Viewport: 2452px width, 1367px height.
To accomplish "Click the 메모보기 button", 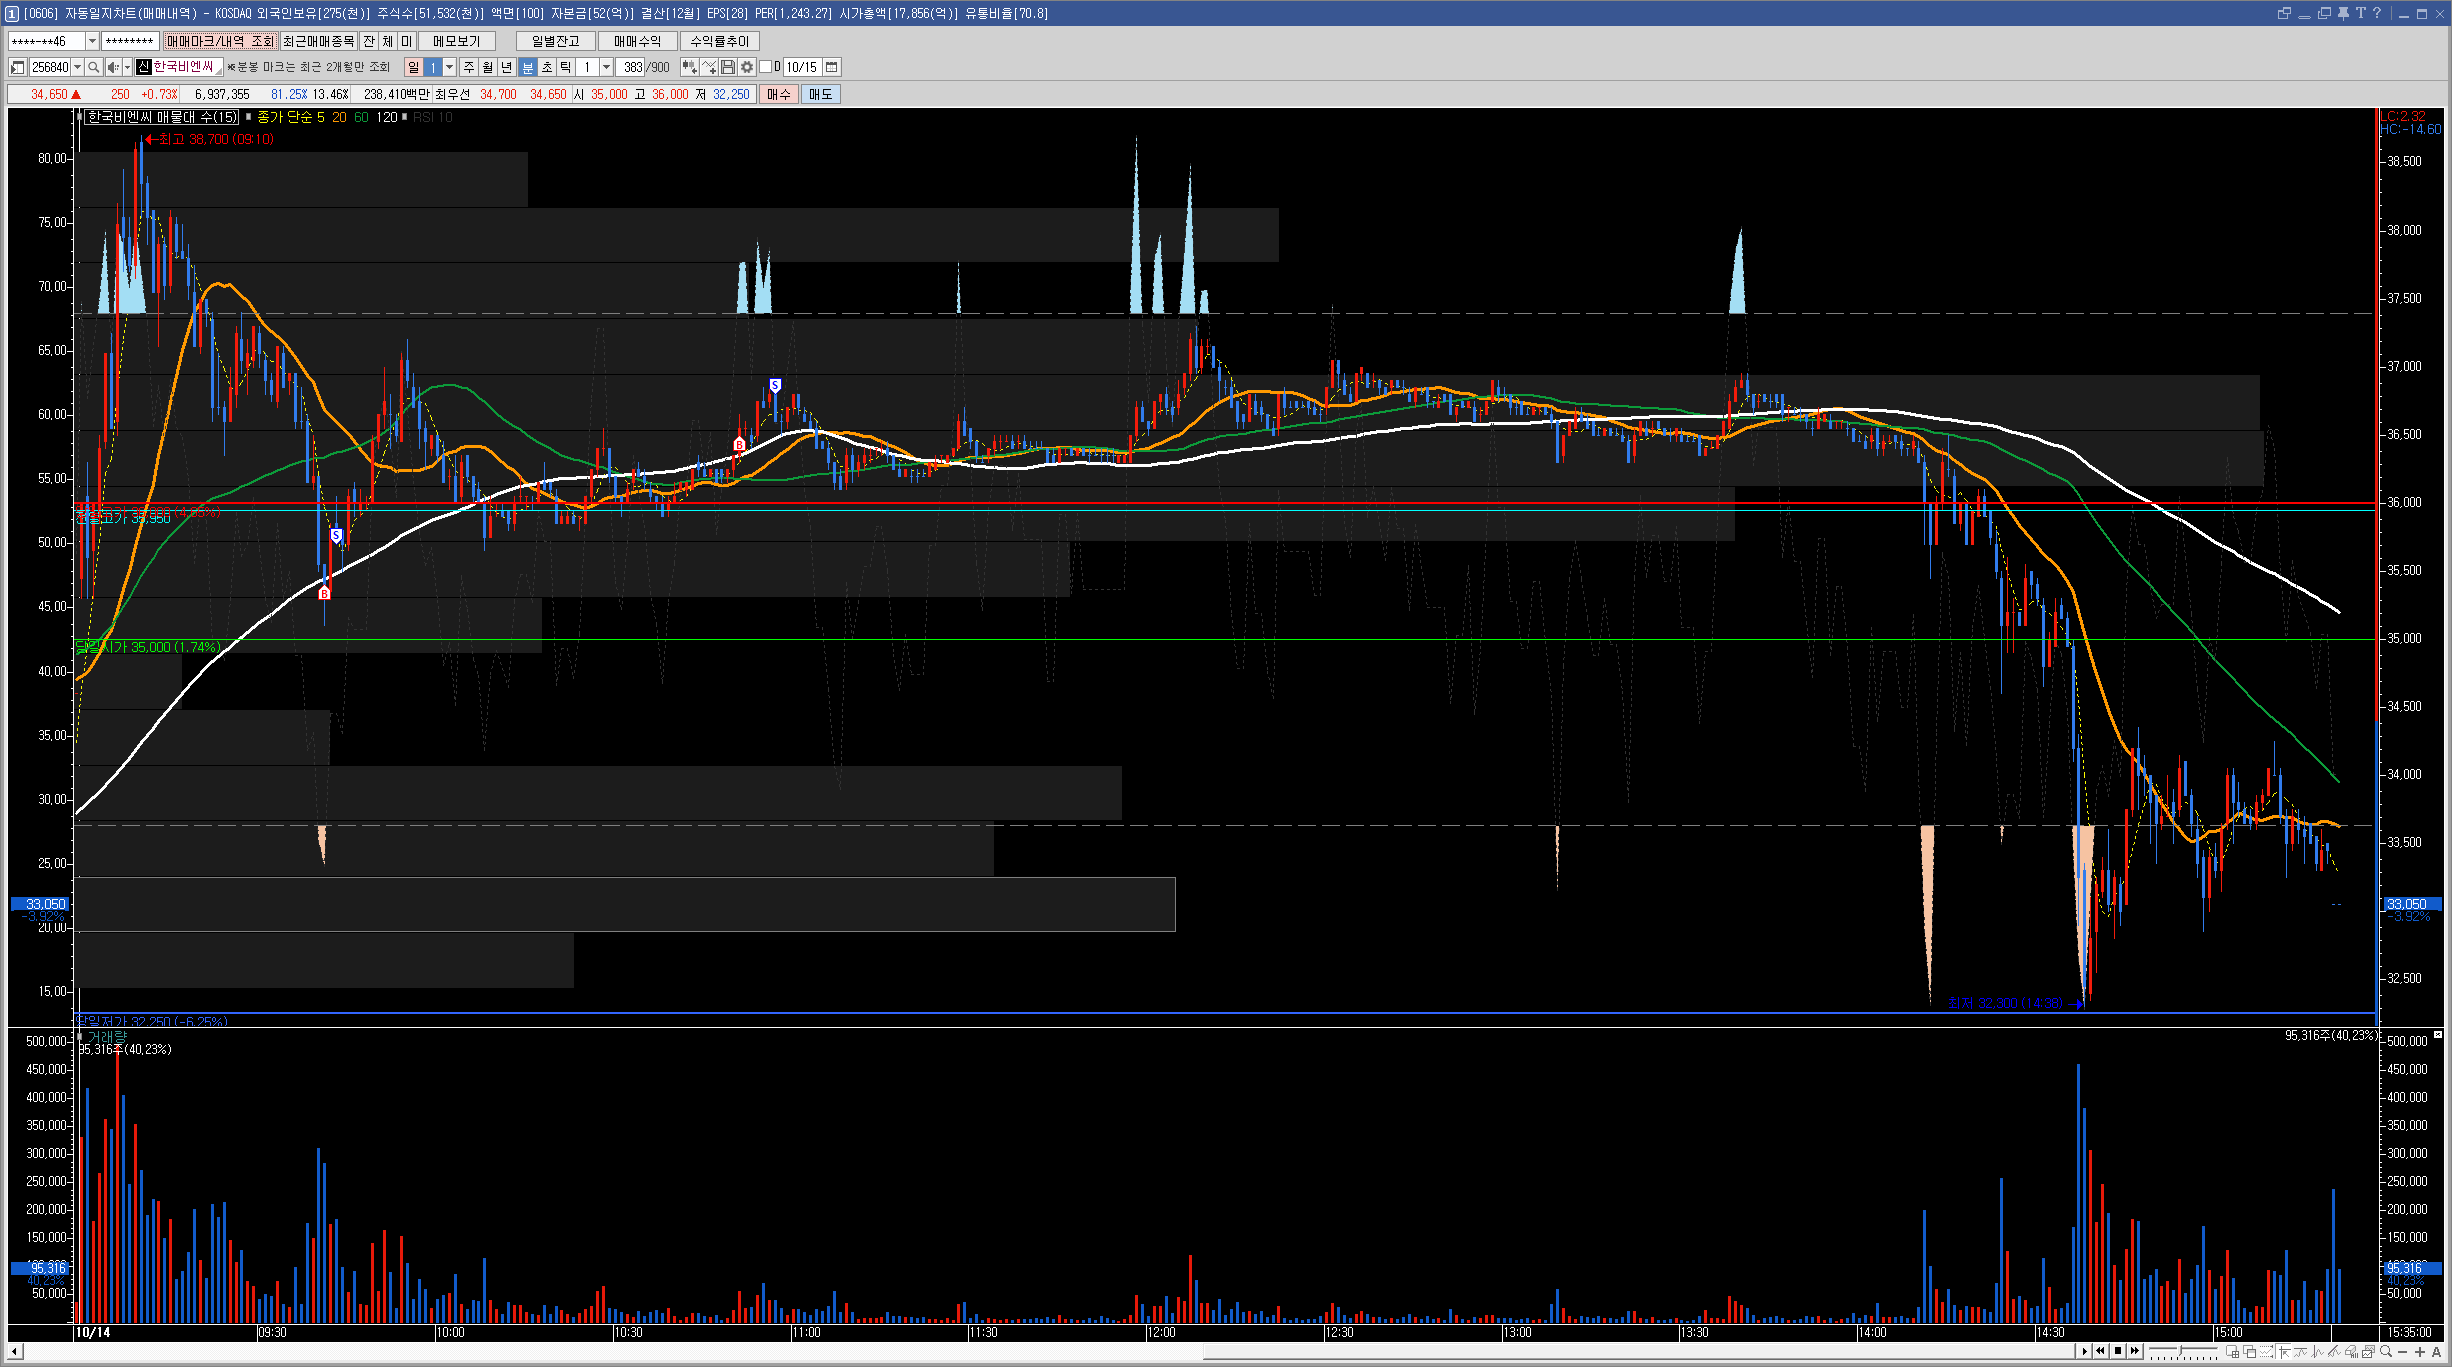I will click(x=456, y=41).
